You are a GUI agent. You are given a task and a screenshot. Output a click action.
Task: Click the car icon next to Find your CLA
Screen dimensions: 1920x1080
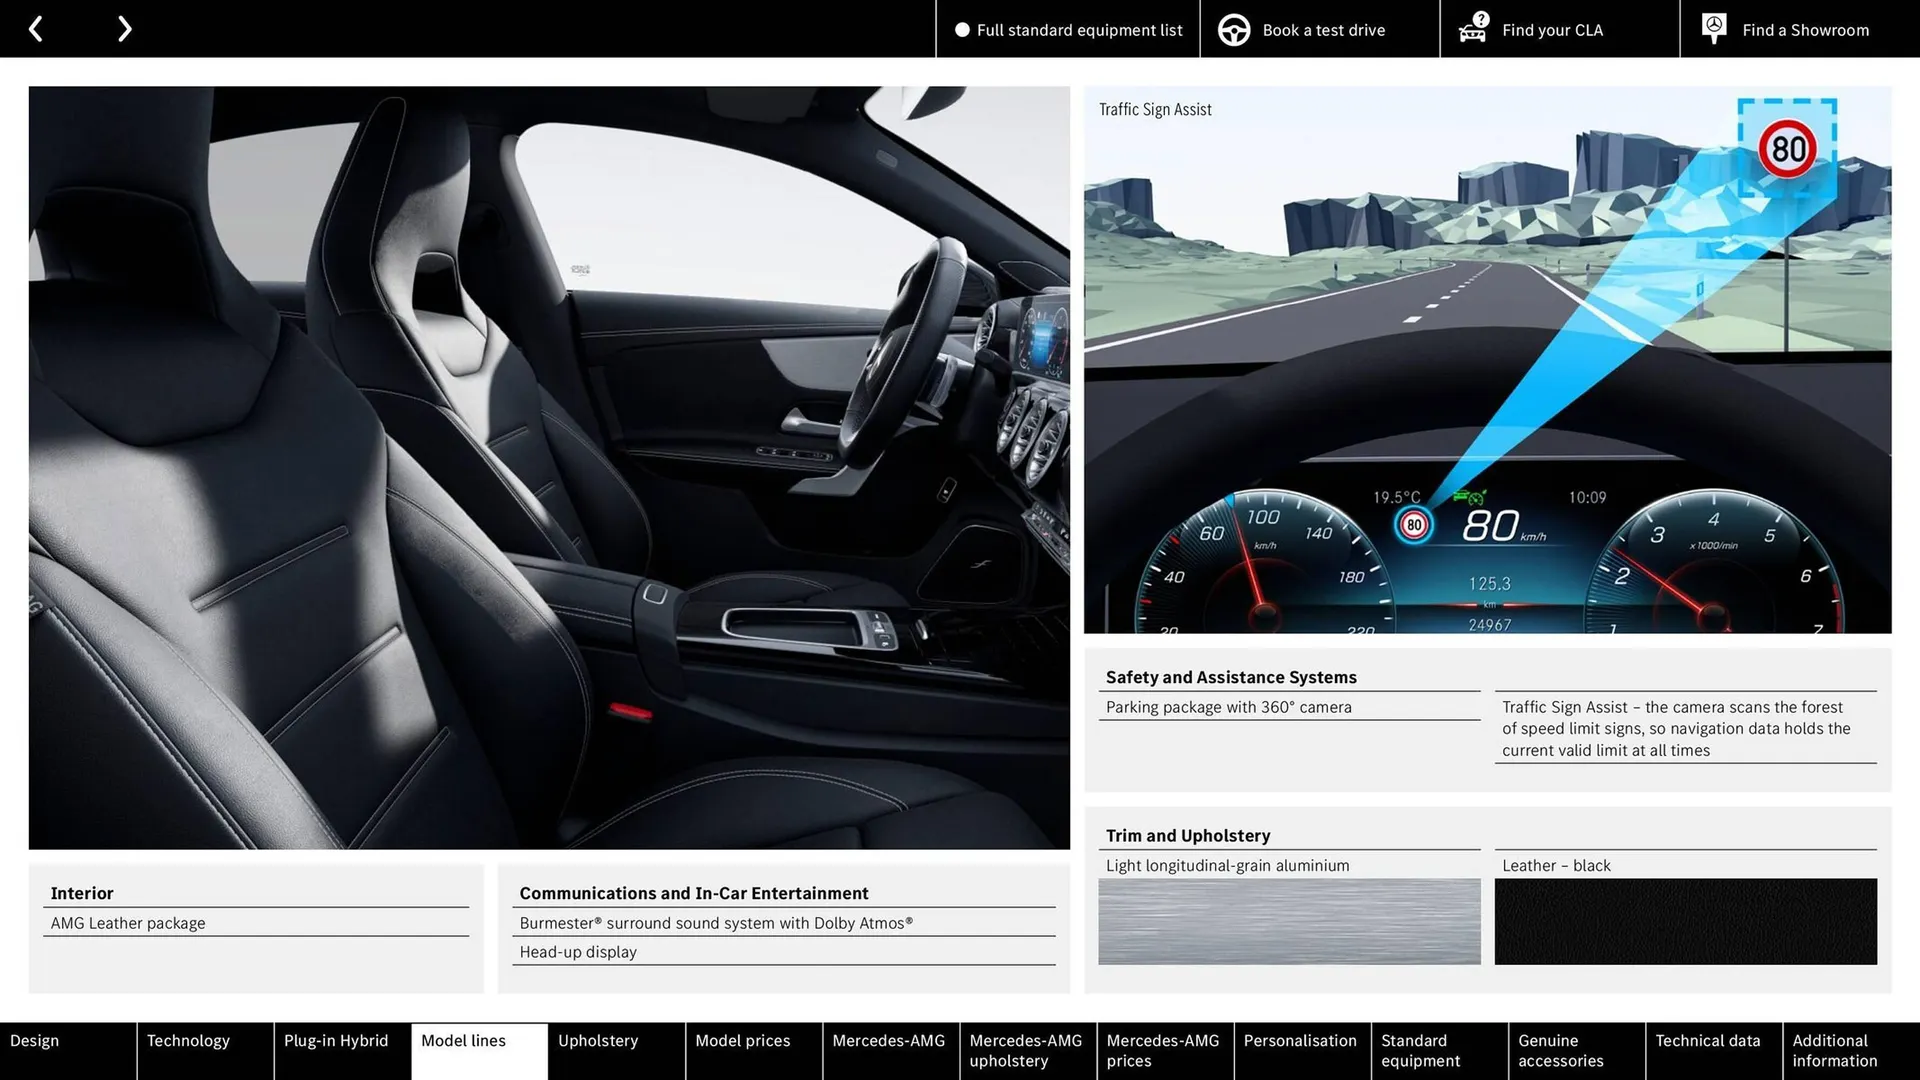[x=1472, y=30]
